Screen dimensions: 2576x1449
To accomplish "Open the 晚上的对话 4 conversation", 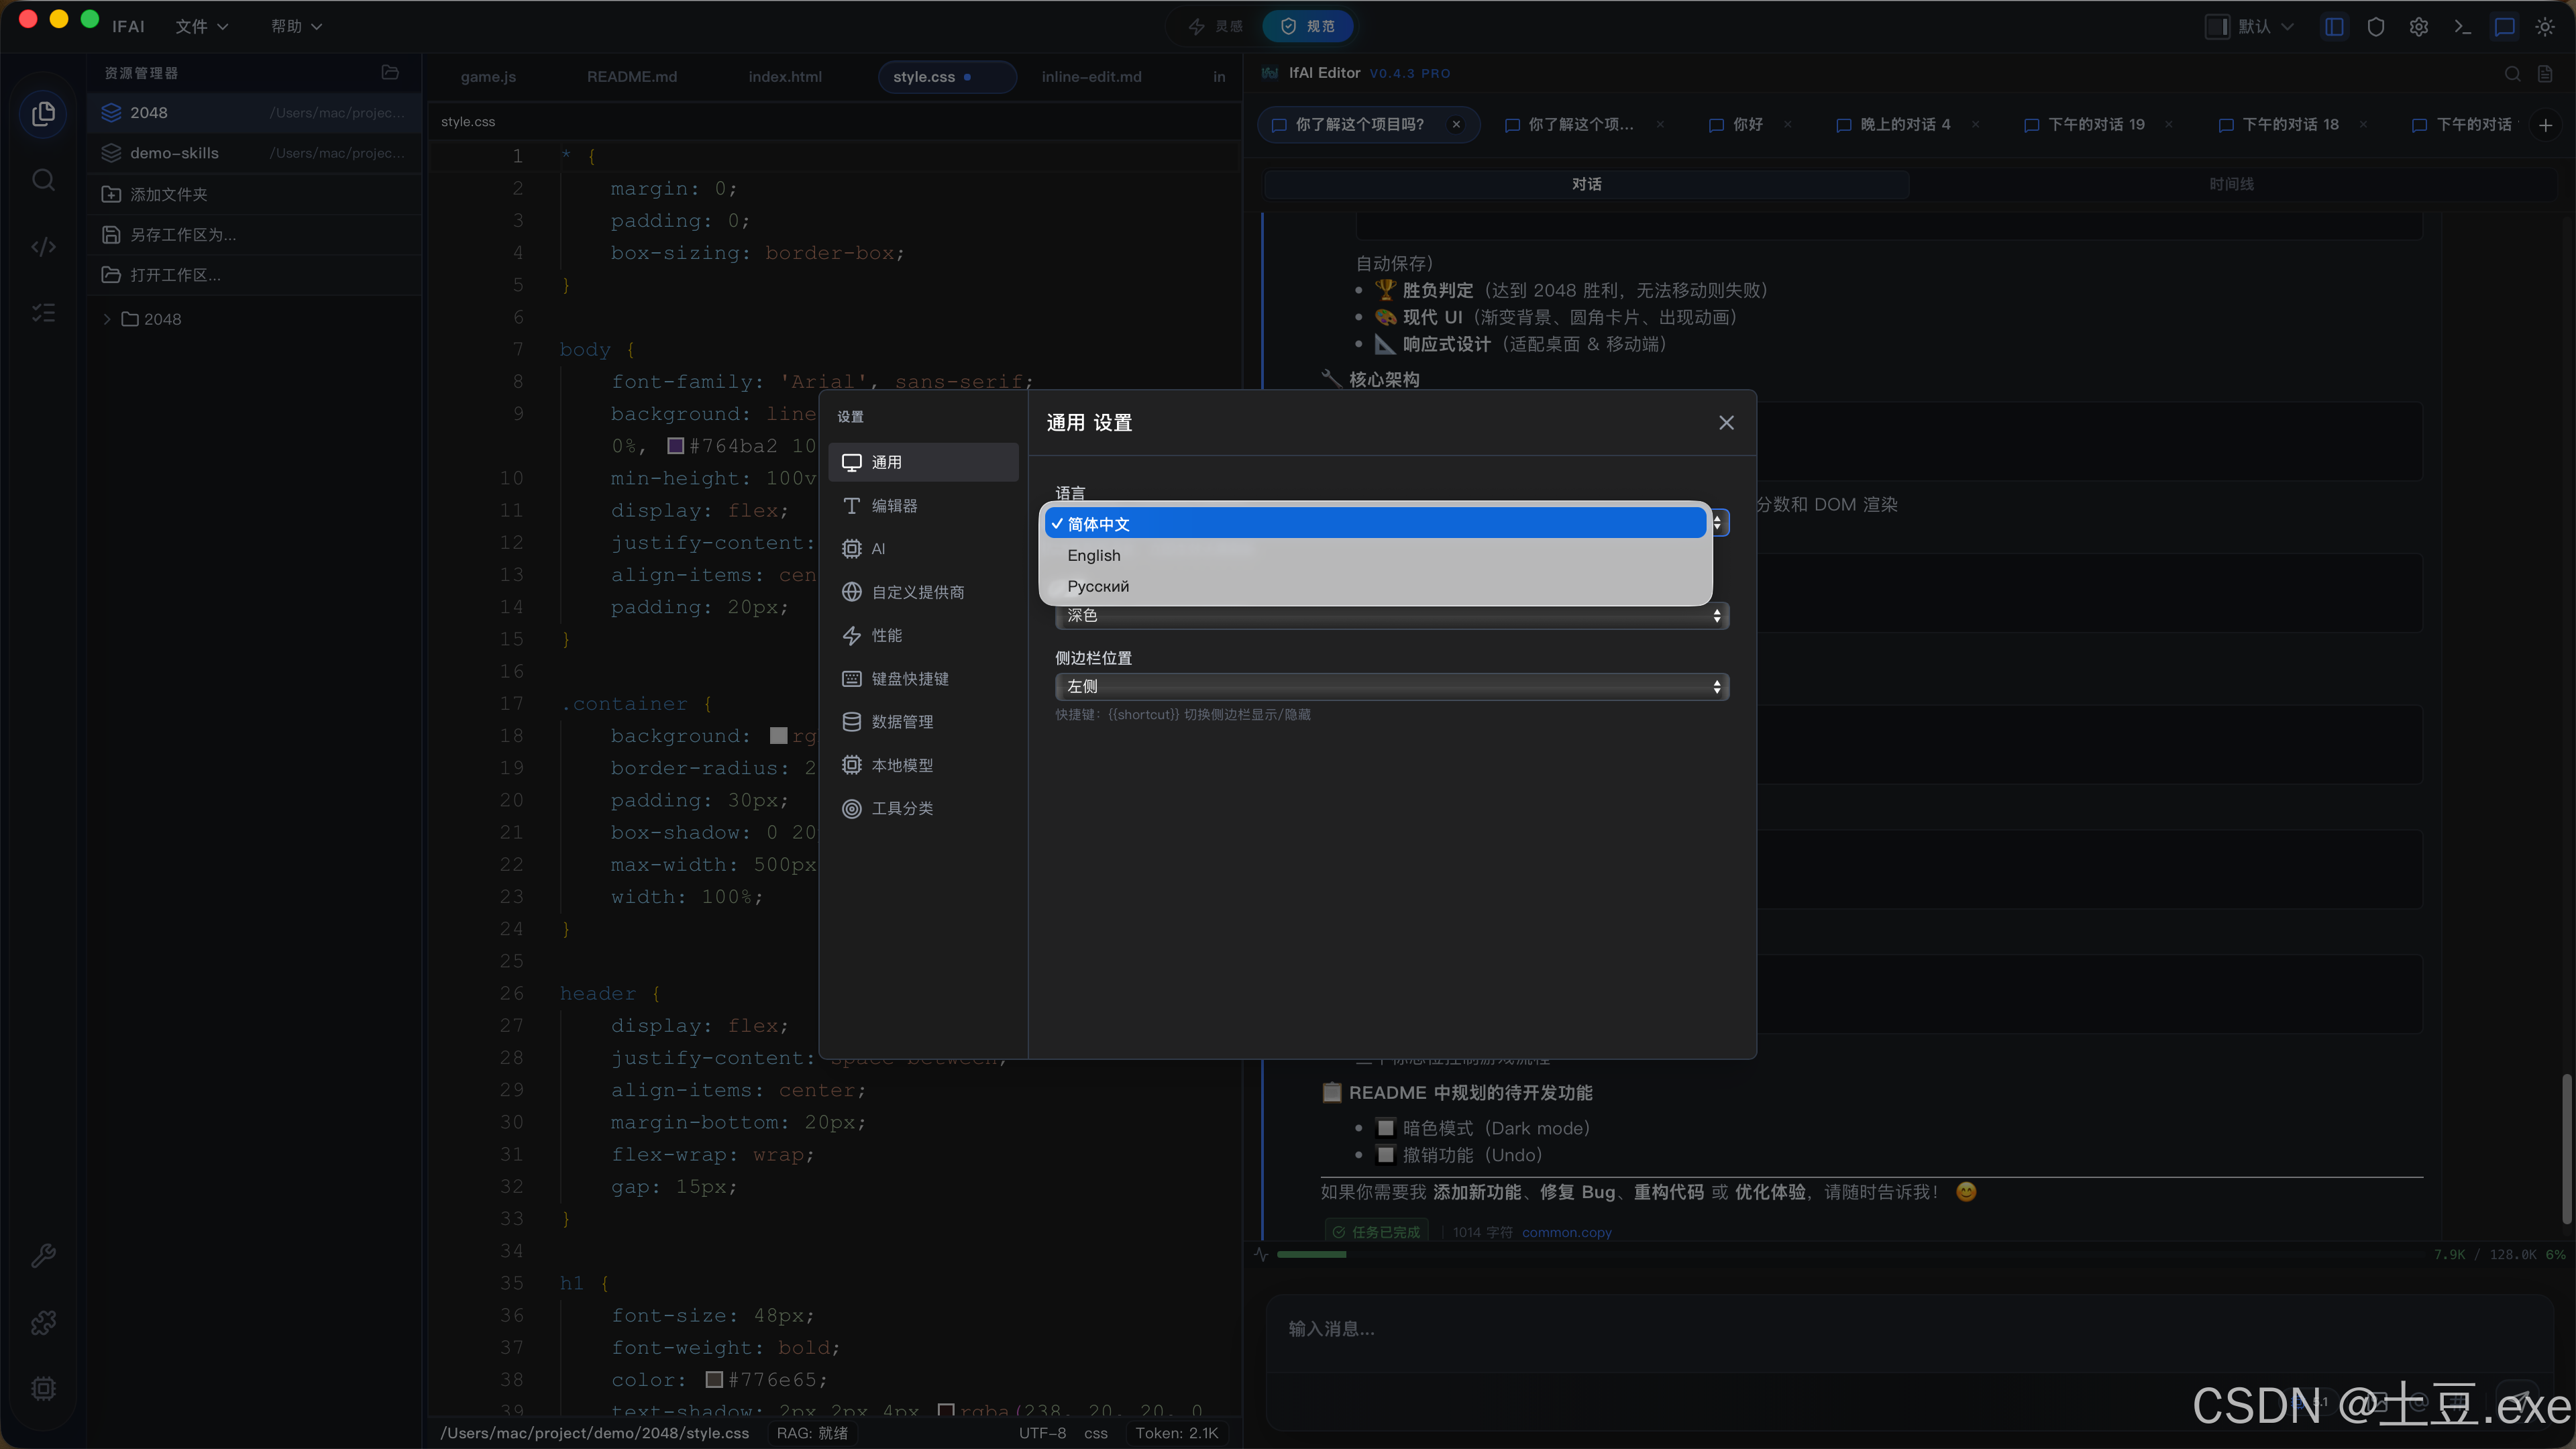I will point(1906,125).
